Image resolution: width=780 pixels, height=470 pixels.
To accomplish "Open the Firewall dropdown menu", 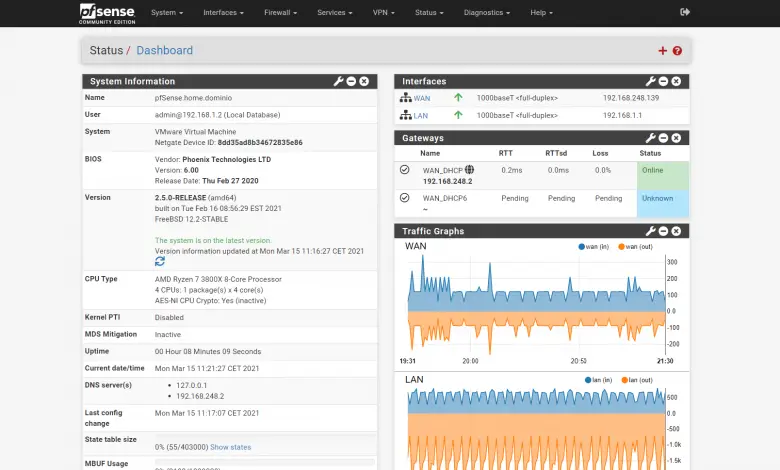I will [280, 12].
